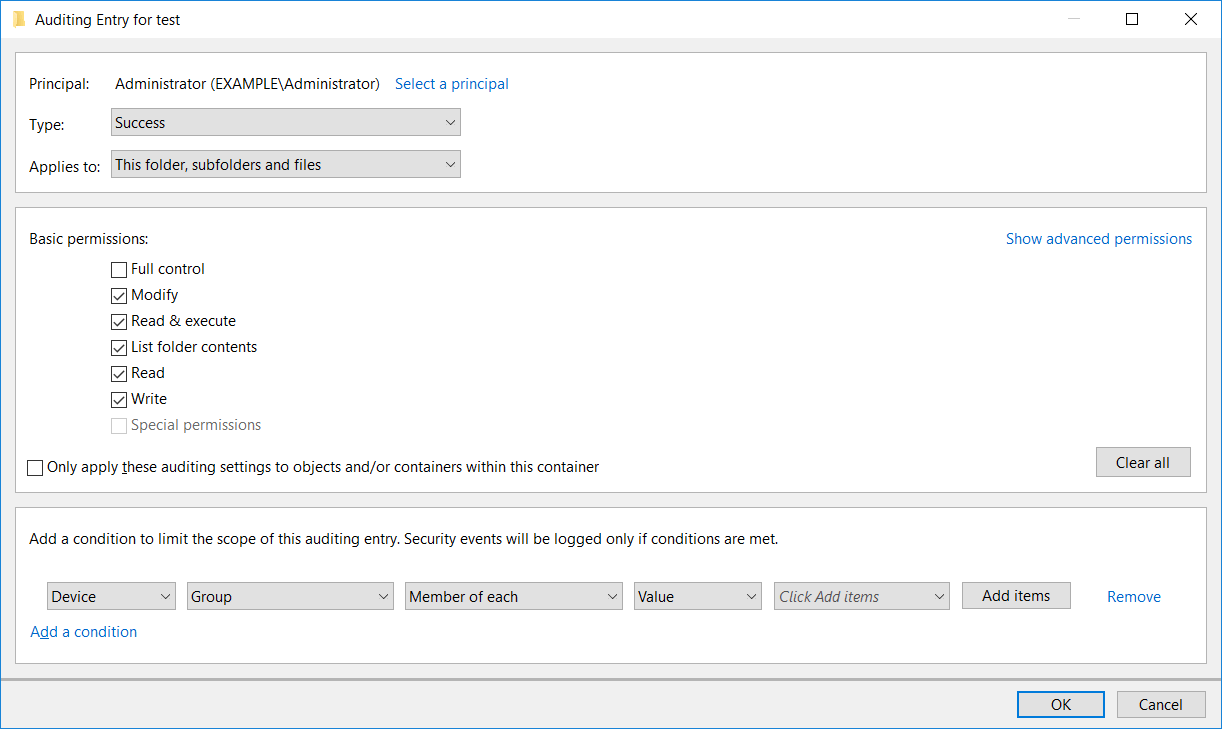Uncheck the Modify permission
The height and width of the screenshot is (729, 1222).
(x=119, y=295)
